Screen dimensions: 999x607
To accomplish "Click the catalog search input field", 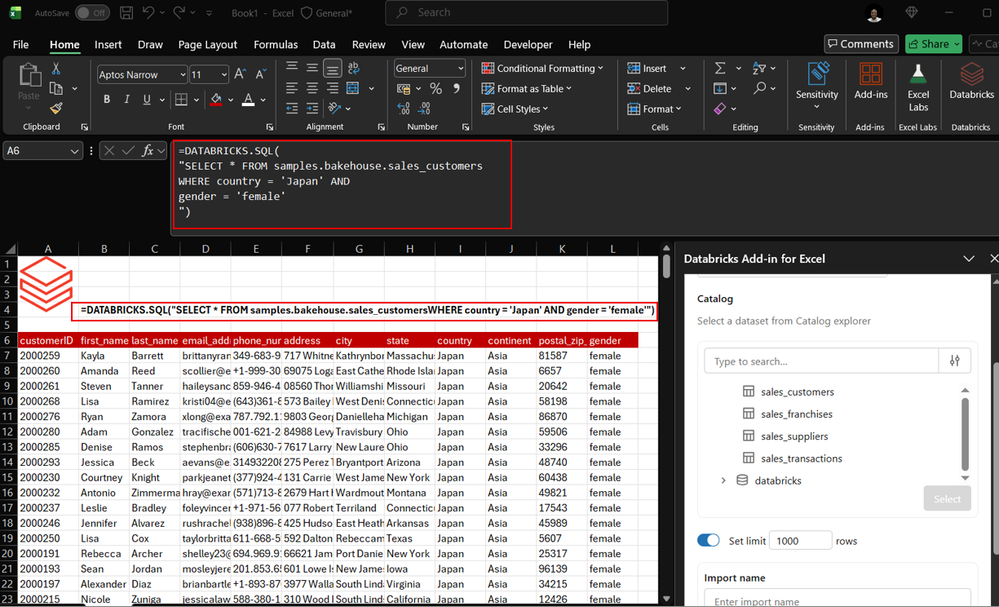I will pos(821,361).
